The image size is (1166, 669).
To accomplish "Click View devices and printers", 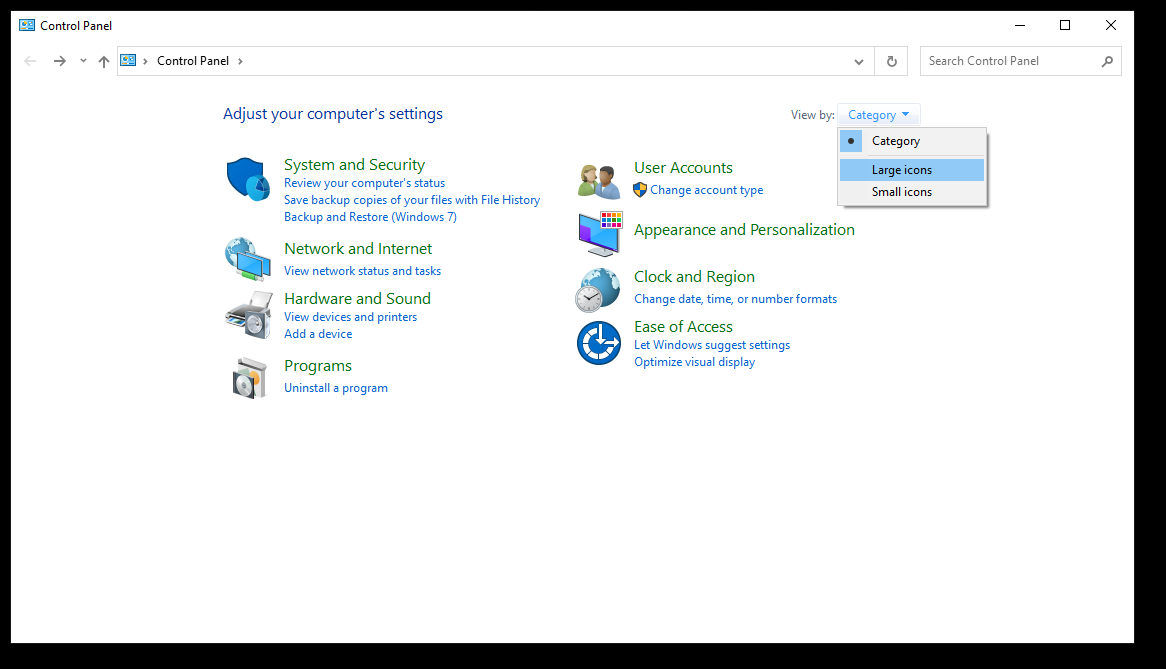I will [350, 317].
